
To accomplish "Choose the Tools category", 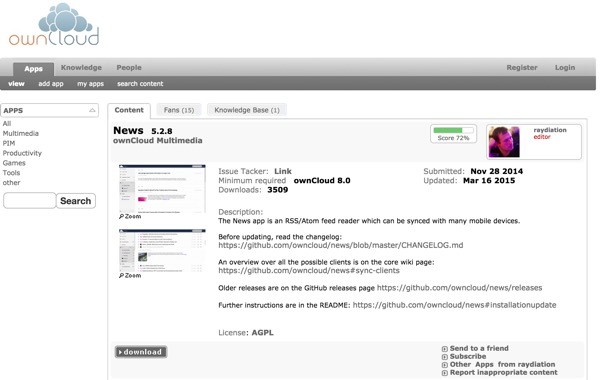I will (x=11, y=173).
